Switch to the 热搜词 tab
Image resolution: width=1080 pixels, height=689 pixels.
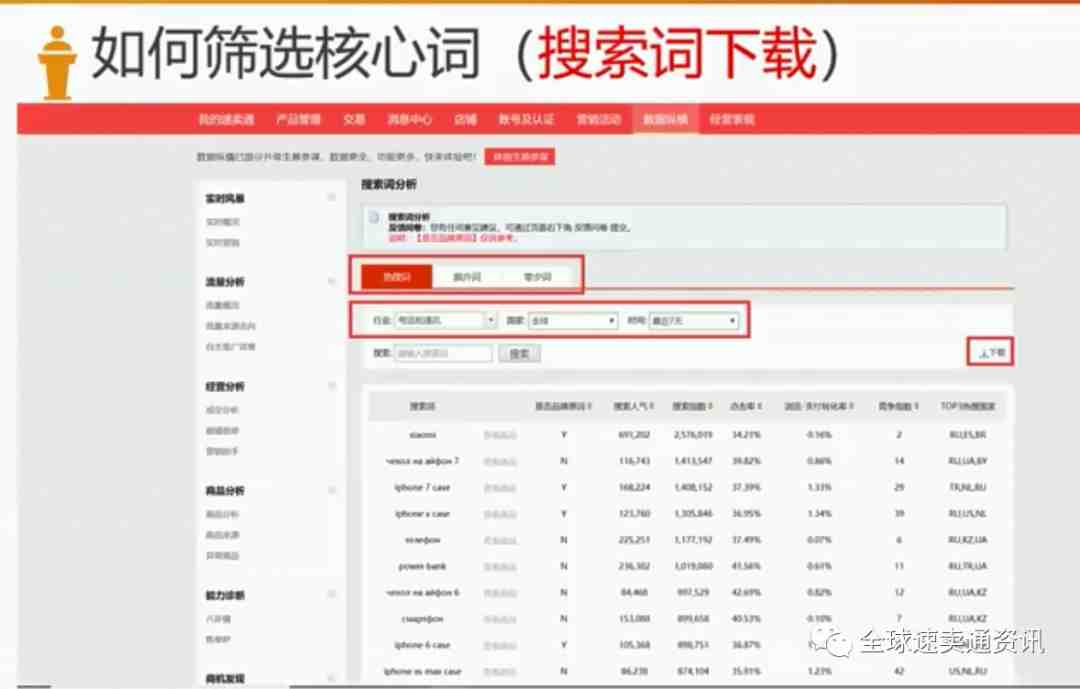click(x=397, y=277)
